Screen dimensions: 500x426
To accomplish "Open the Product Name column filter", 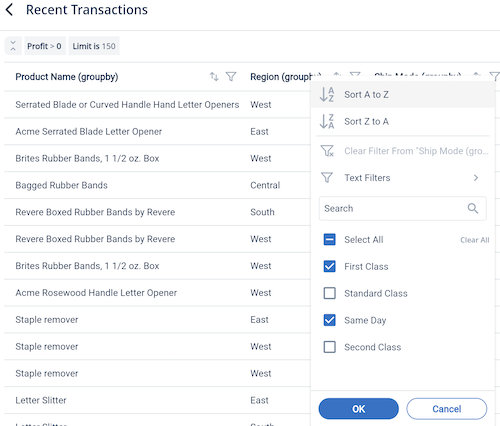I will click(231, 77).
